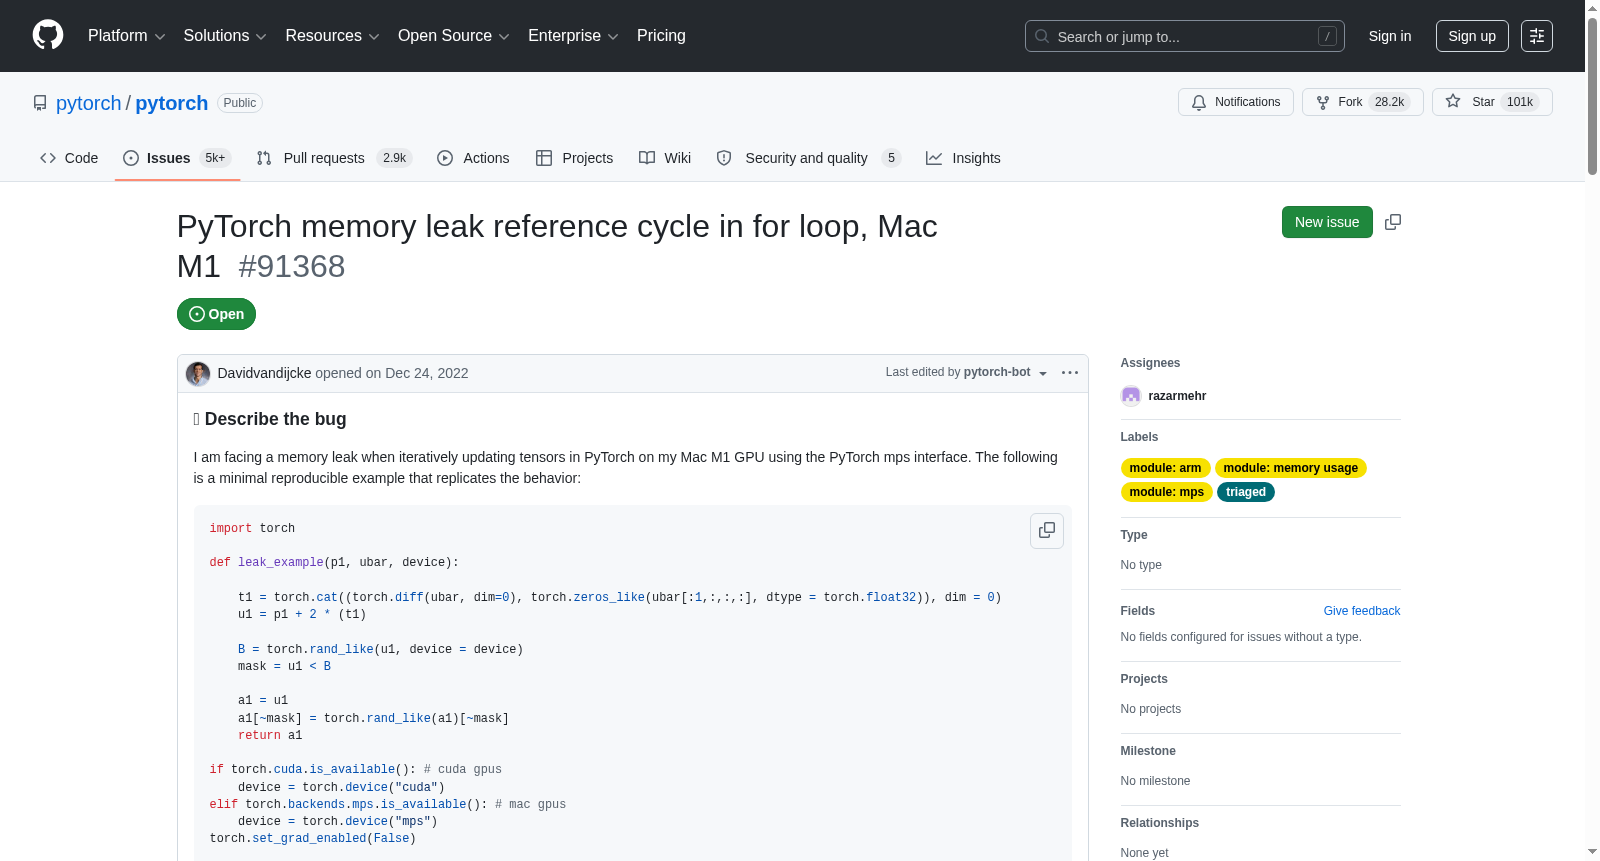Open the Give feedback link
The height and width of the screenshot is (861, 1600).
(x=1361, y=611)
